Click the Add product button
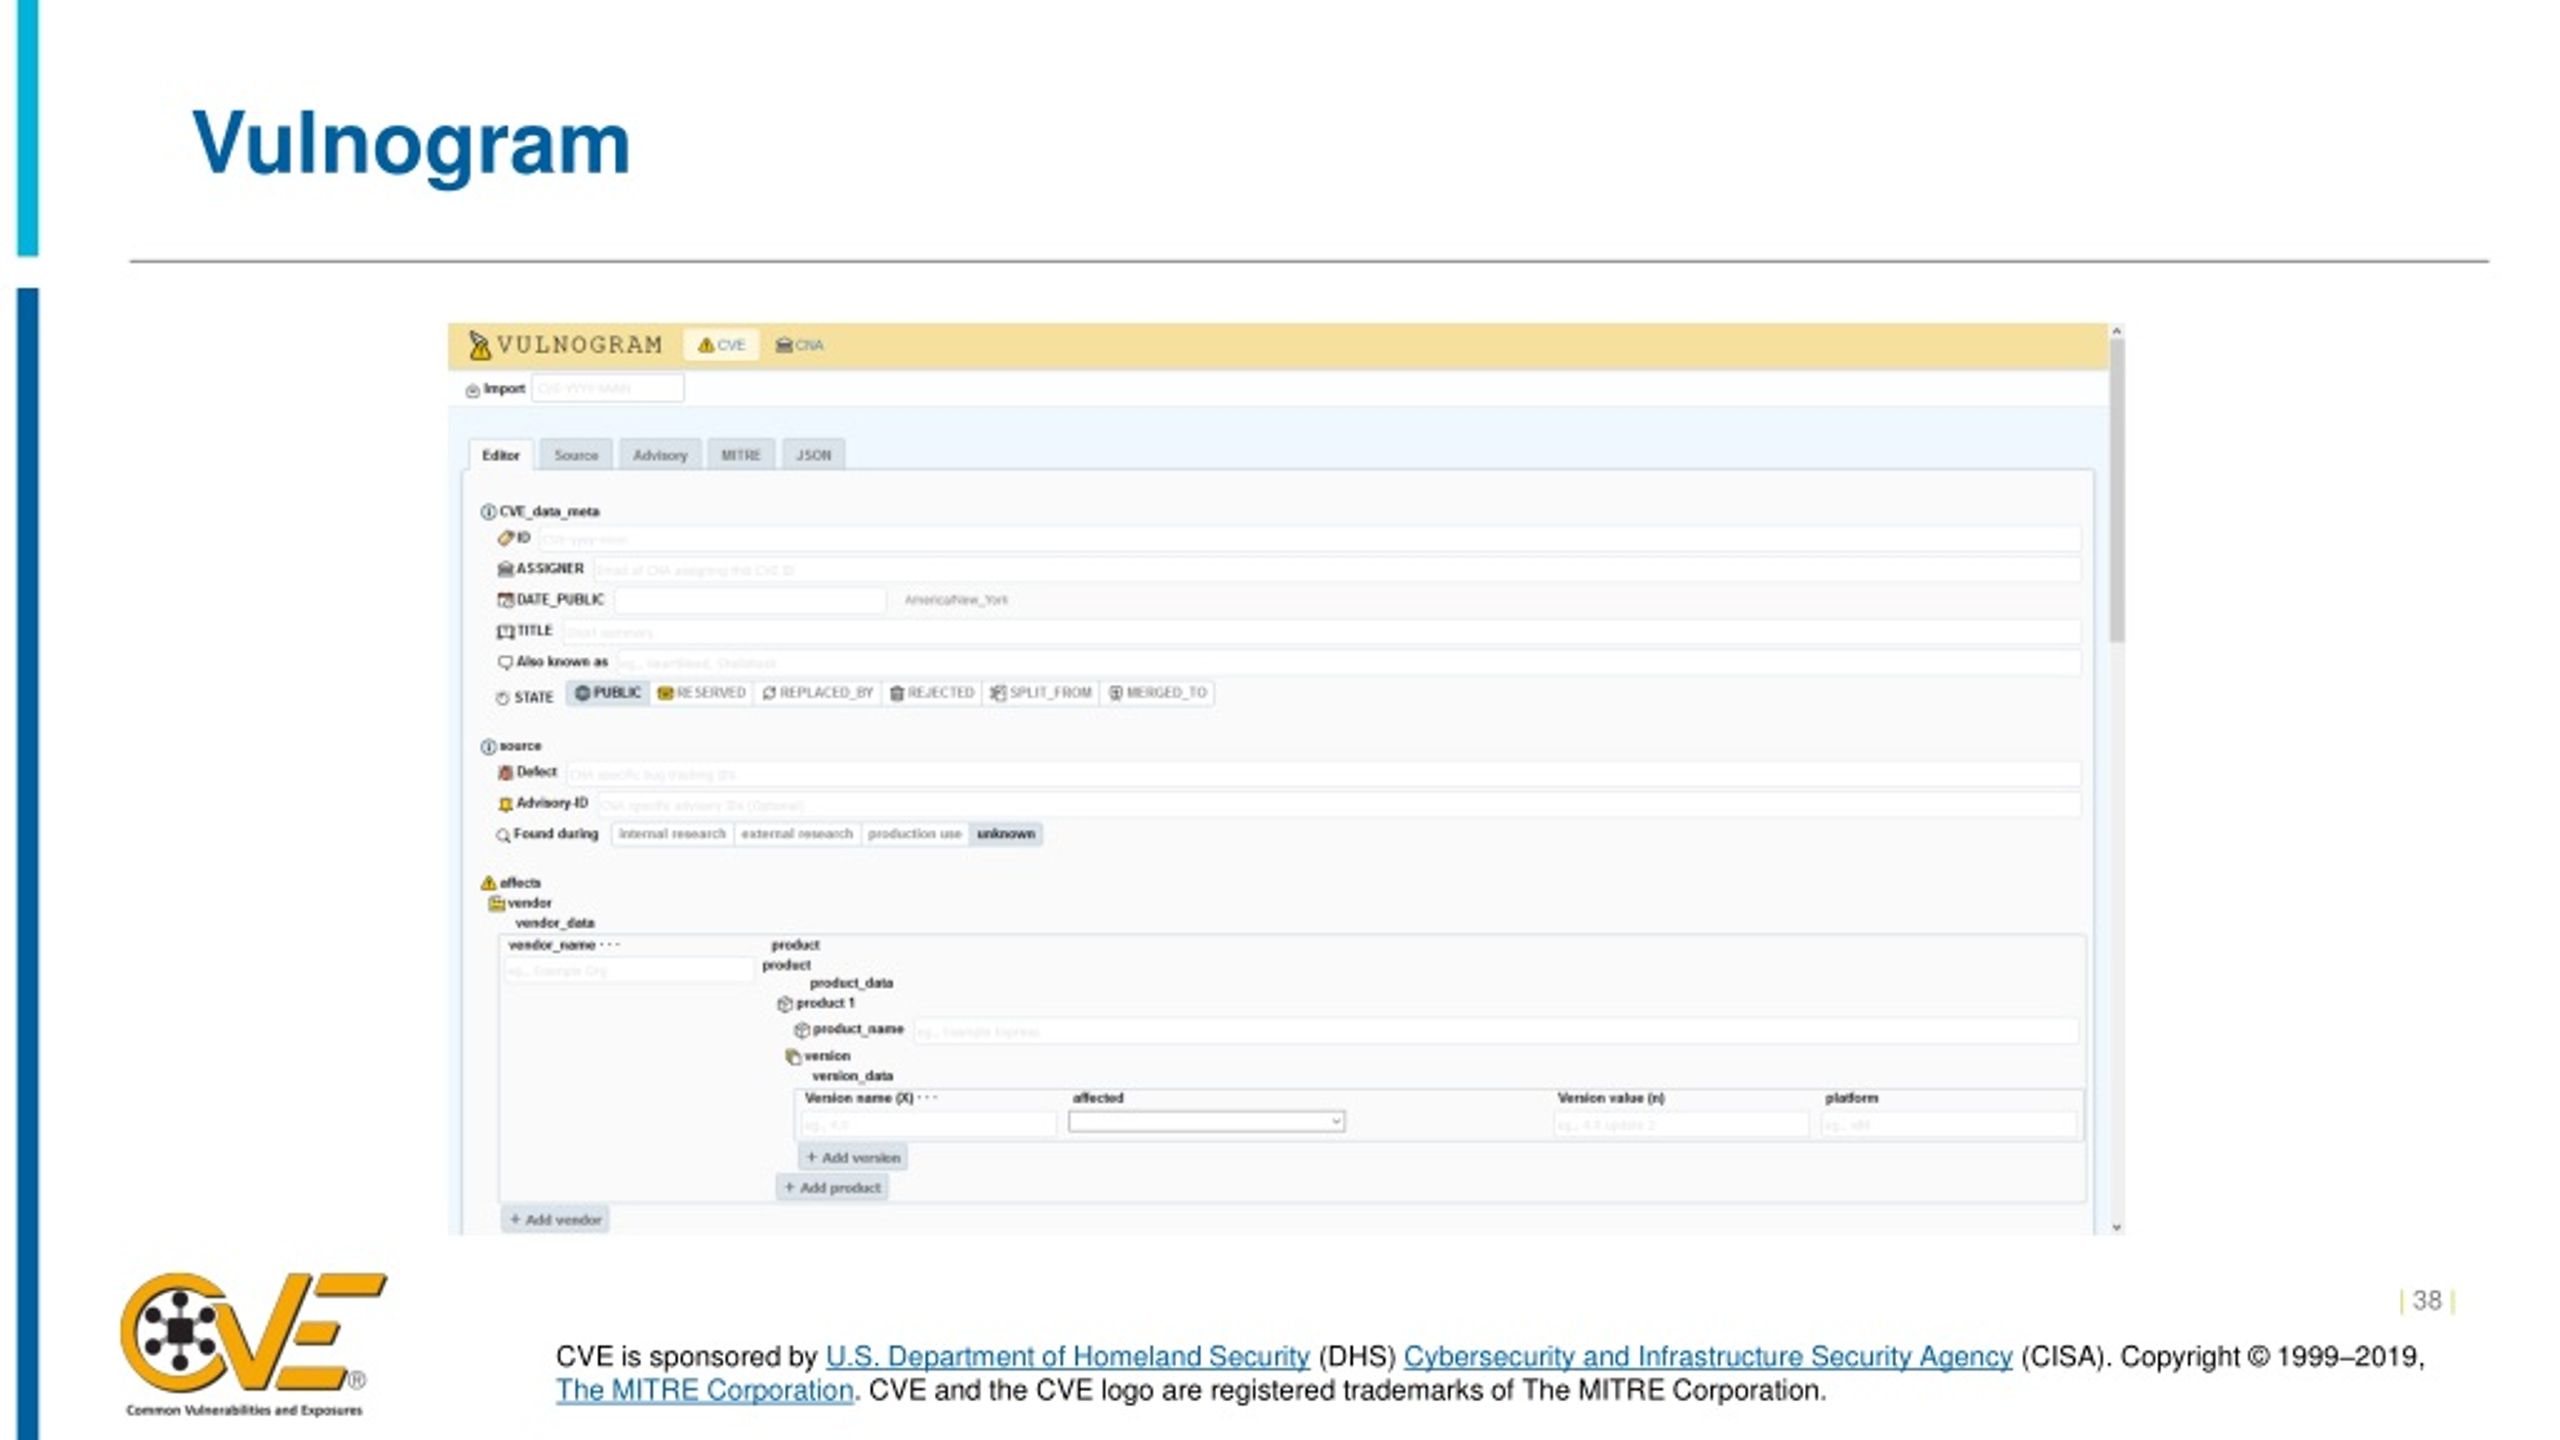Viewport: 2560px width, 1440px height. [832, 1188]
